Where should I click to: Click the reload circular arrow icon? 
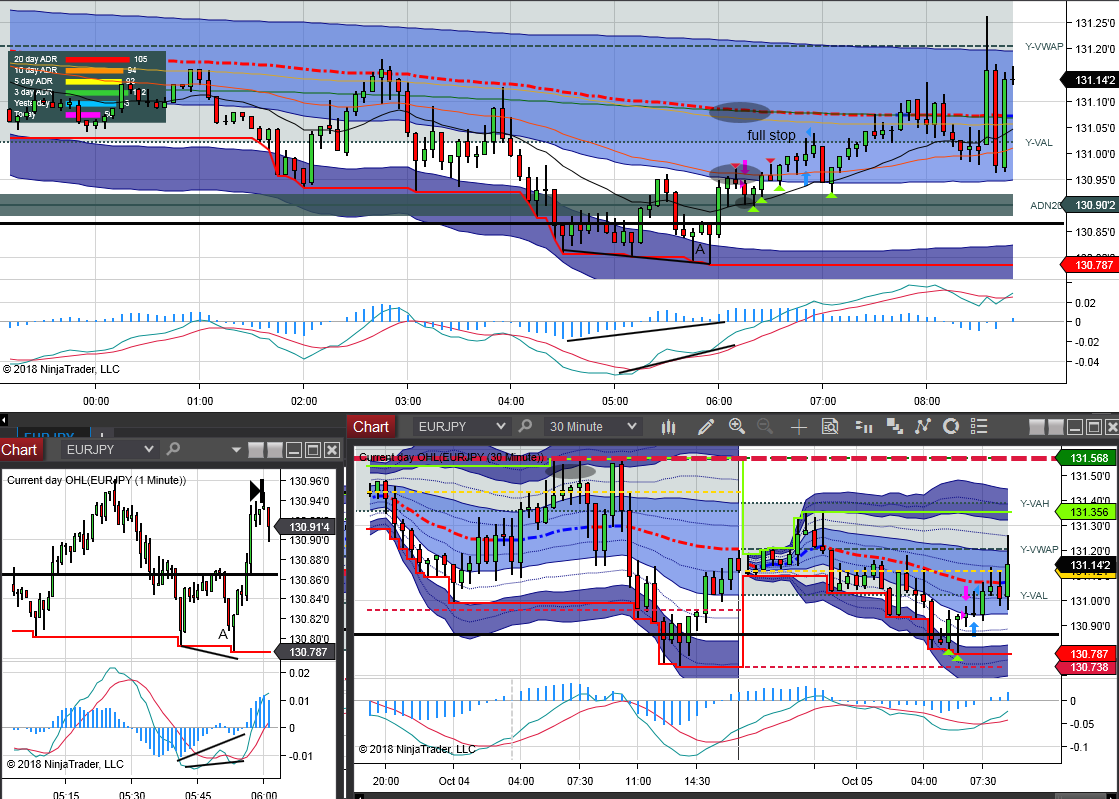(951, 427)
